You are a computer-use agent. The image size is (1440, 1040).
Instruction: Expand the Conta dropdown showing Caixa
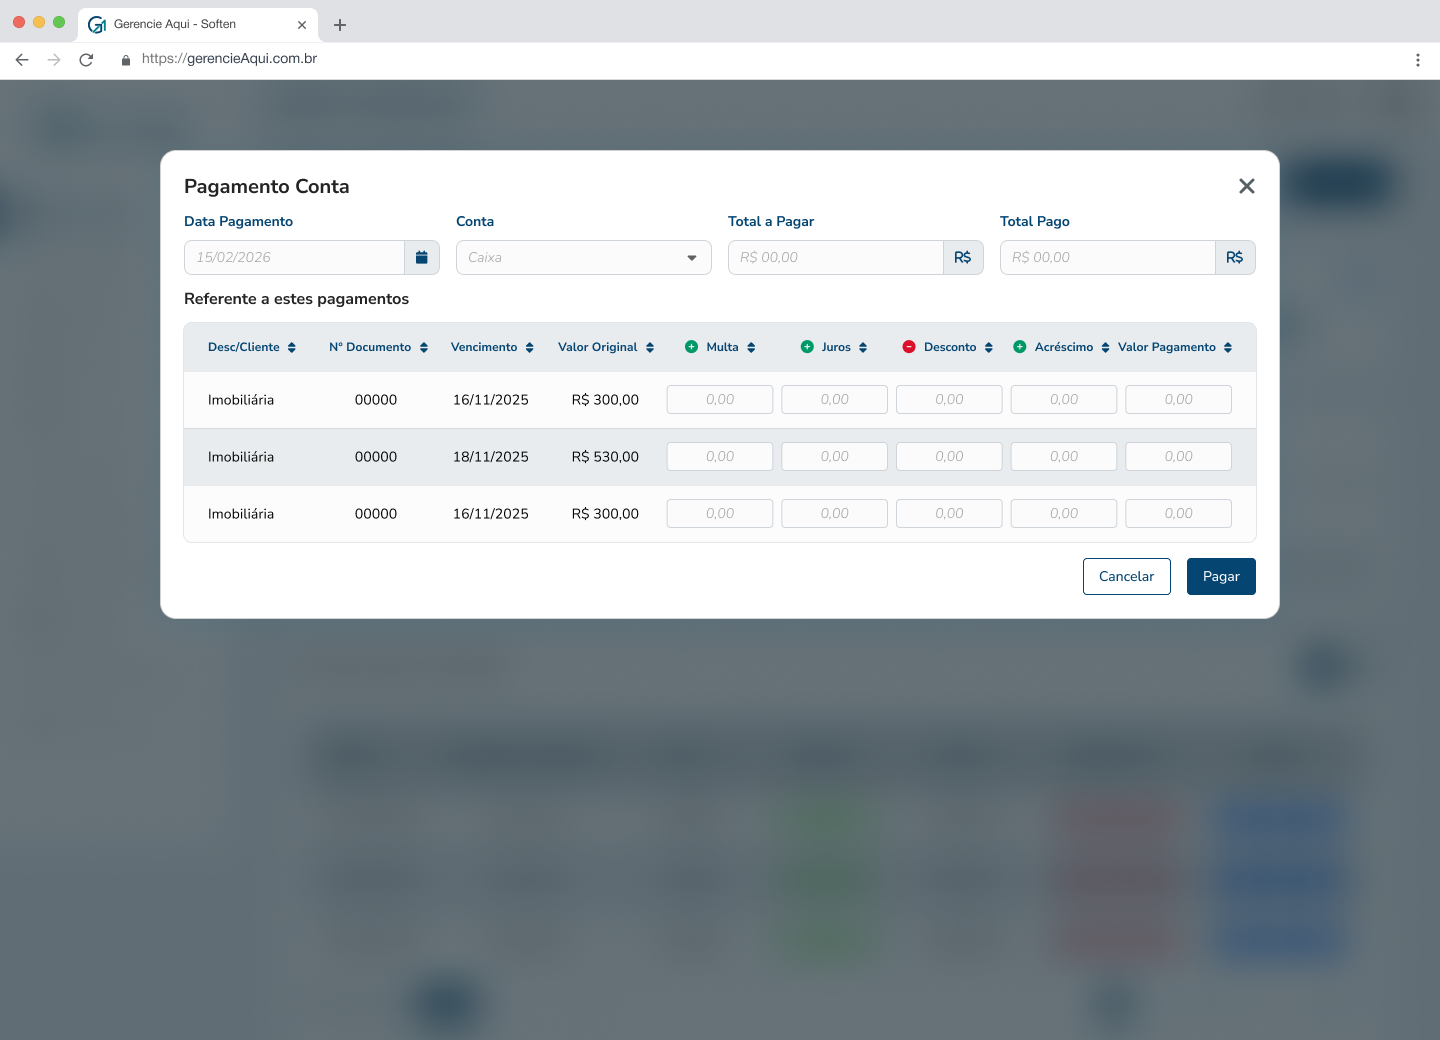coord(584,257)
